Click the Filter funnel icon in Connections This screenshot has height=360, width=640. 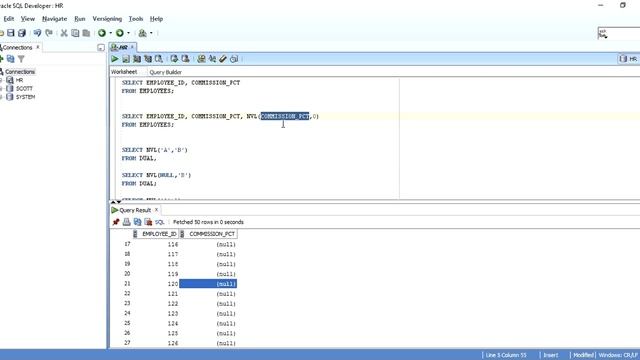(x=21, y=59)
